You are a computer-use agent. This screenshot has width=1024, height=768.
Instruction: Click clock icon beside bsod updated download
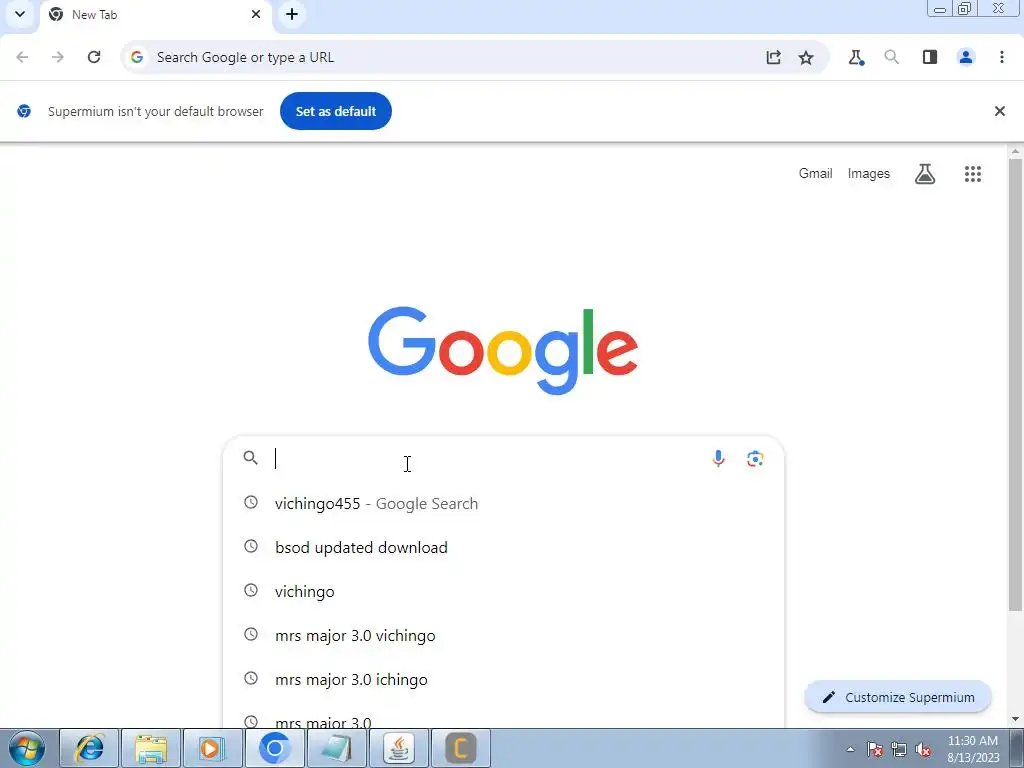pos(251,546)
